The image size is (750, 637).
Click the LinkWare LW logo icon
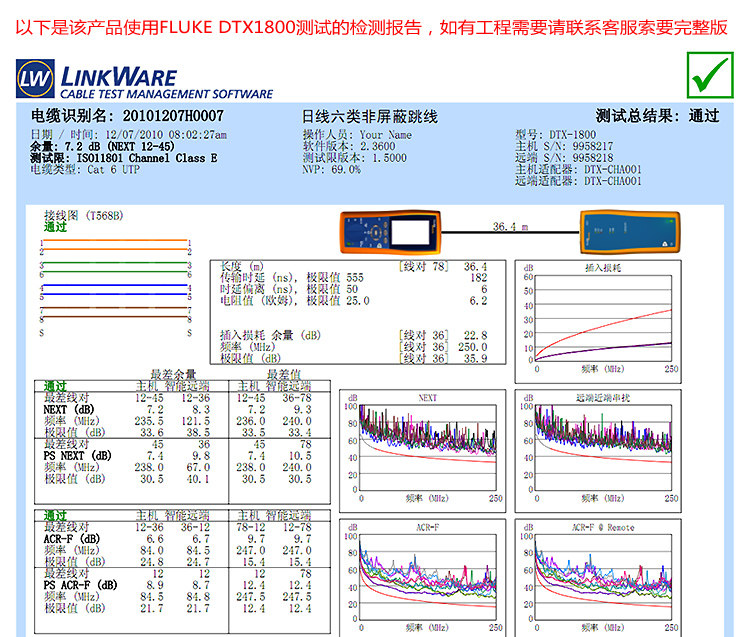click(x=35, y=78)
